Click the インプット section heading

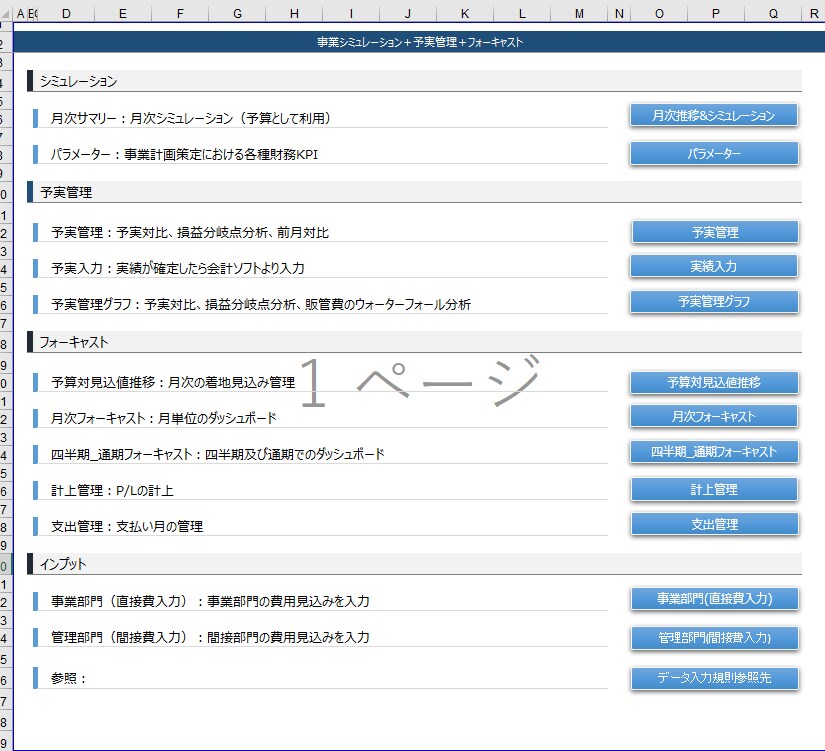pos(63,564)
